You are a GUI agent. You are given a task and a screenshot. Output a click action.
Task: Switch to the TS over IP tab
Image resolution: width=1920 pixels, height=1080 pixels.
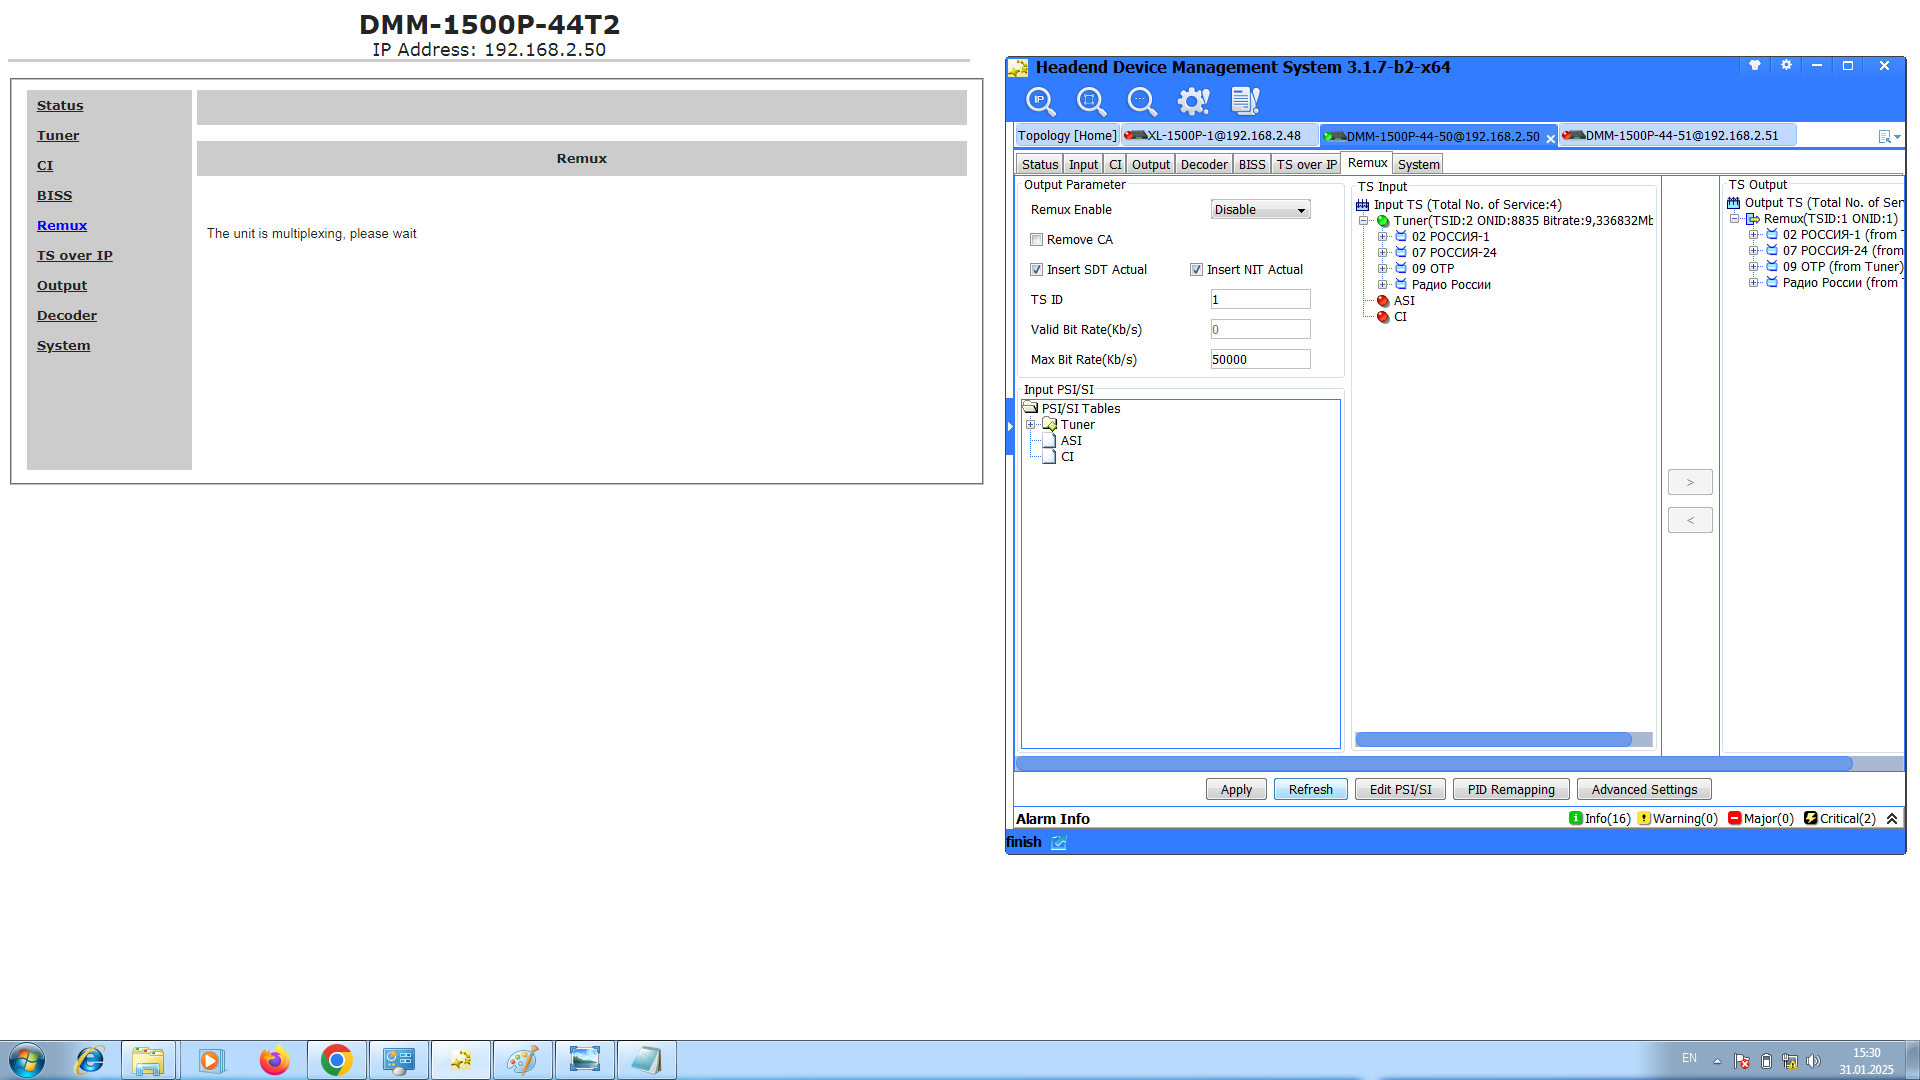pos(1306,165)
